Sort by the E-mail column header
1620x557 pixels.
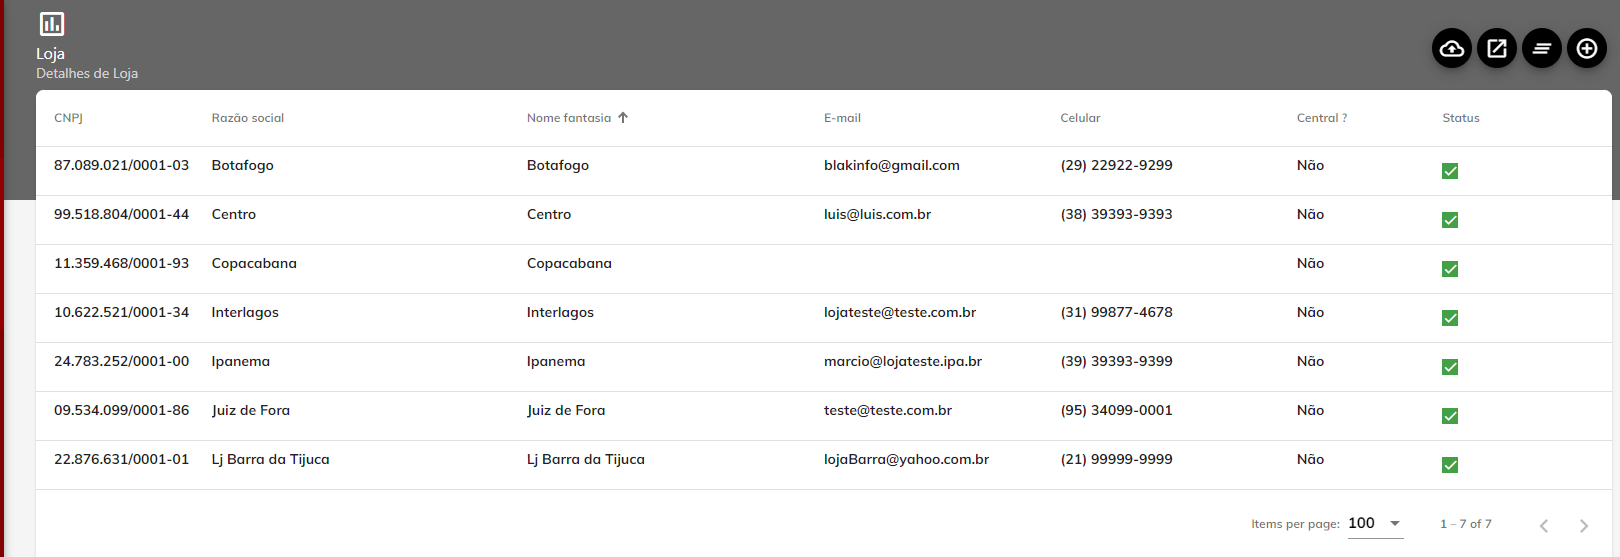[x=842, y=118]
